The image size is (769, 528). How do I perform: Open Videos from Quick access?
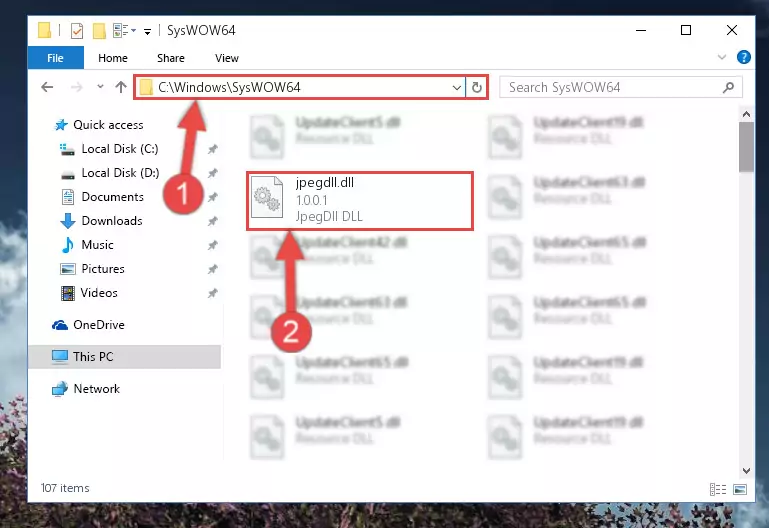[x=99, y=293]
